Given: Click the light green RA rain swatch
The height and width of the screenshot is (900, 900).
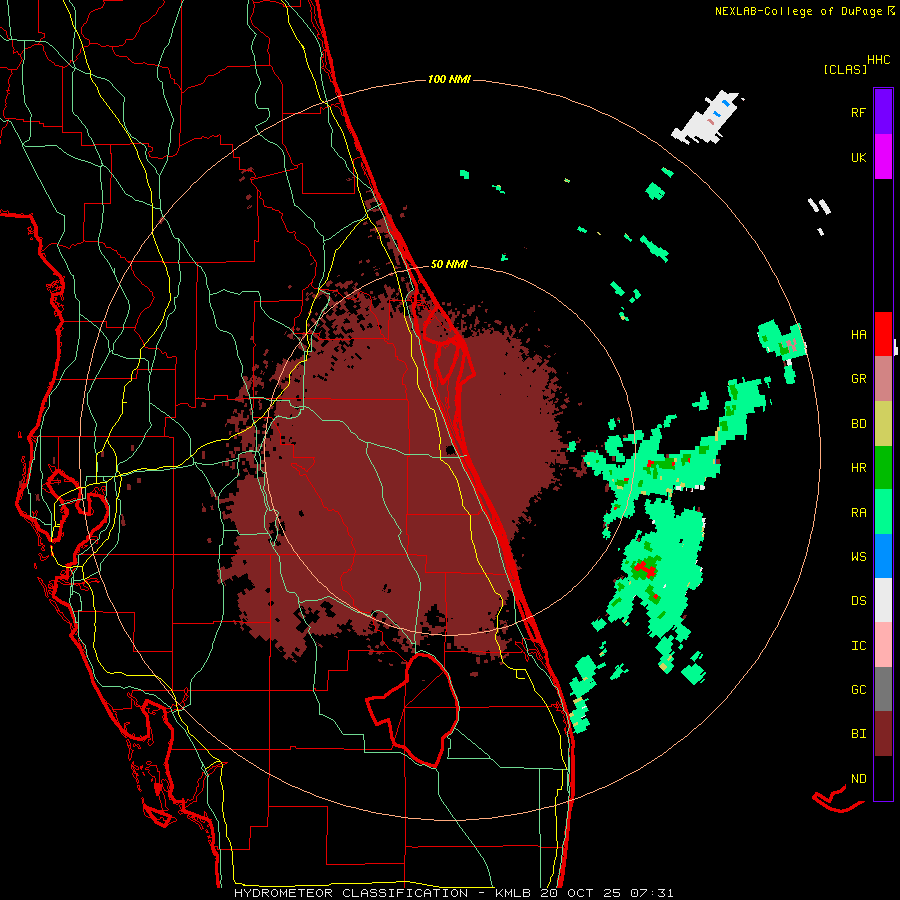Looking at the screenshot, I should (883, 512).
